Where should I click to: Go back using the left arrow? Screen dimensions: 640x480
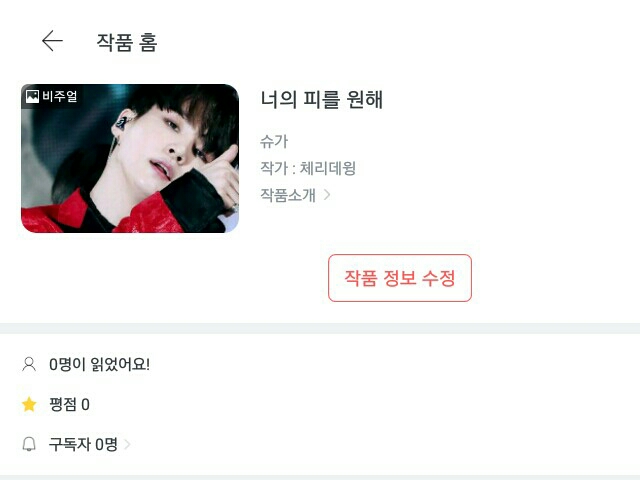(x=52, y=41)
